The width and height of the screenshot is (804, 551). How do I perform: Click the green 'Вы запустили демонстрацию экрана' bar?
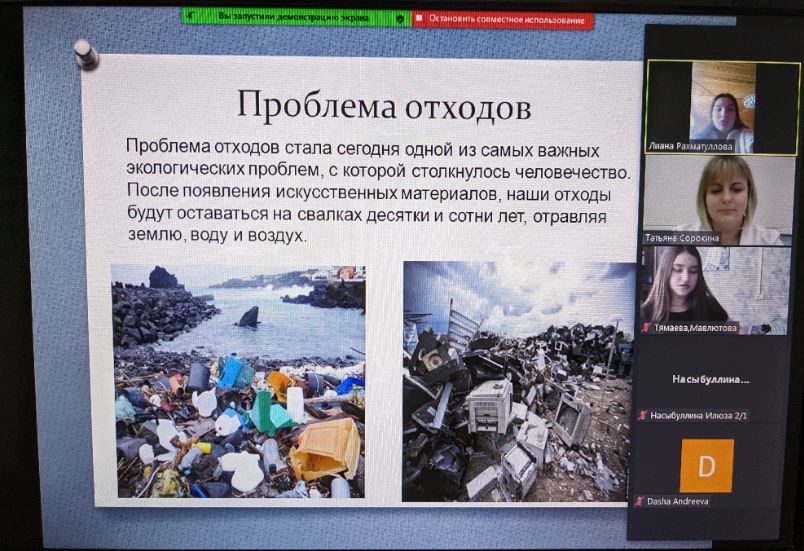297,17
